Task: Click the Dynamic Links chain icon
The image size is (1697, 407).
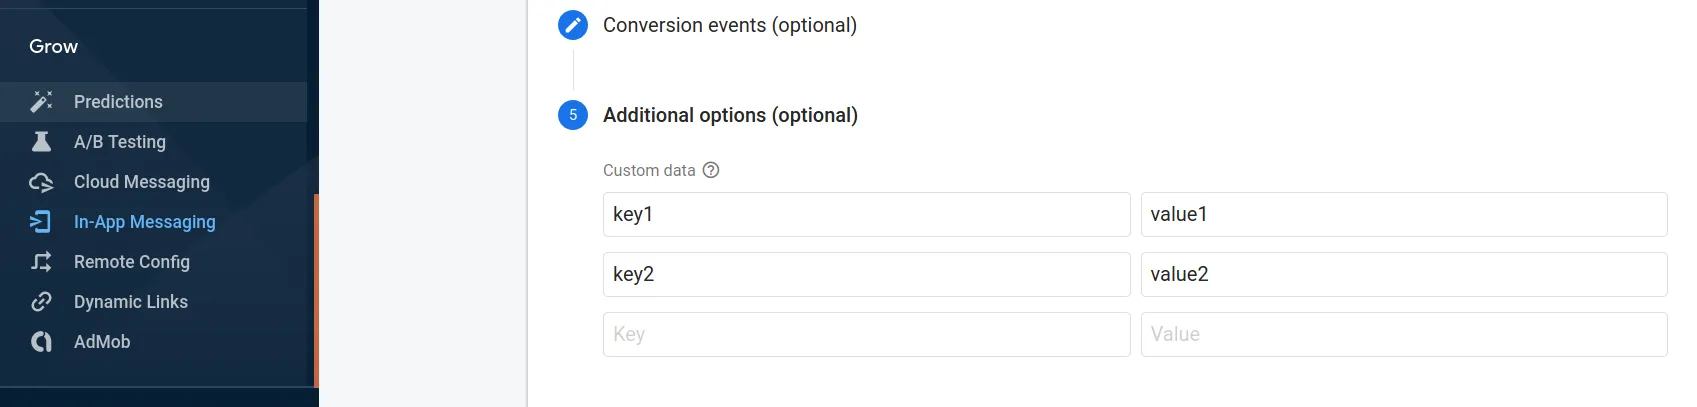Action: 41,302
